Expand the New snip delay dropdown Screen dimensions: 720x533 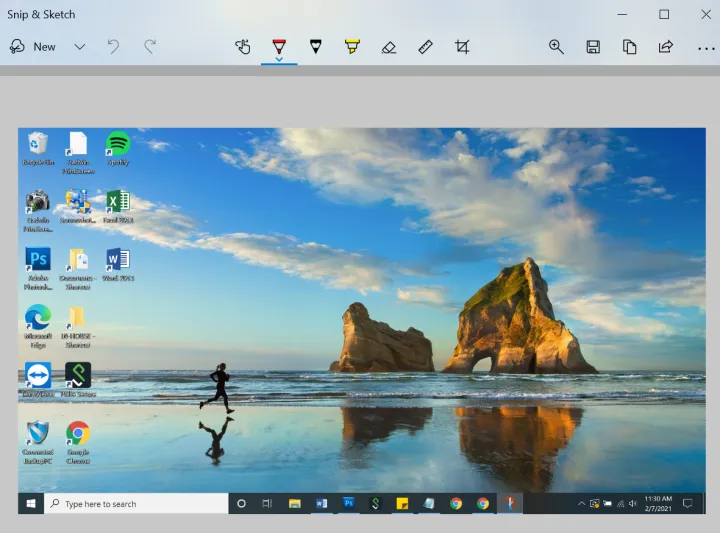[x=80, y=47]
